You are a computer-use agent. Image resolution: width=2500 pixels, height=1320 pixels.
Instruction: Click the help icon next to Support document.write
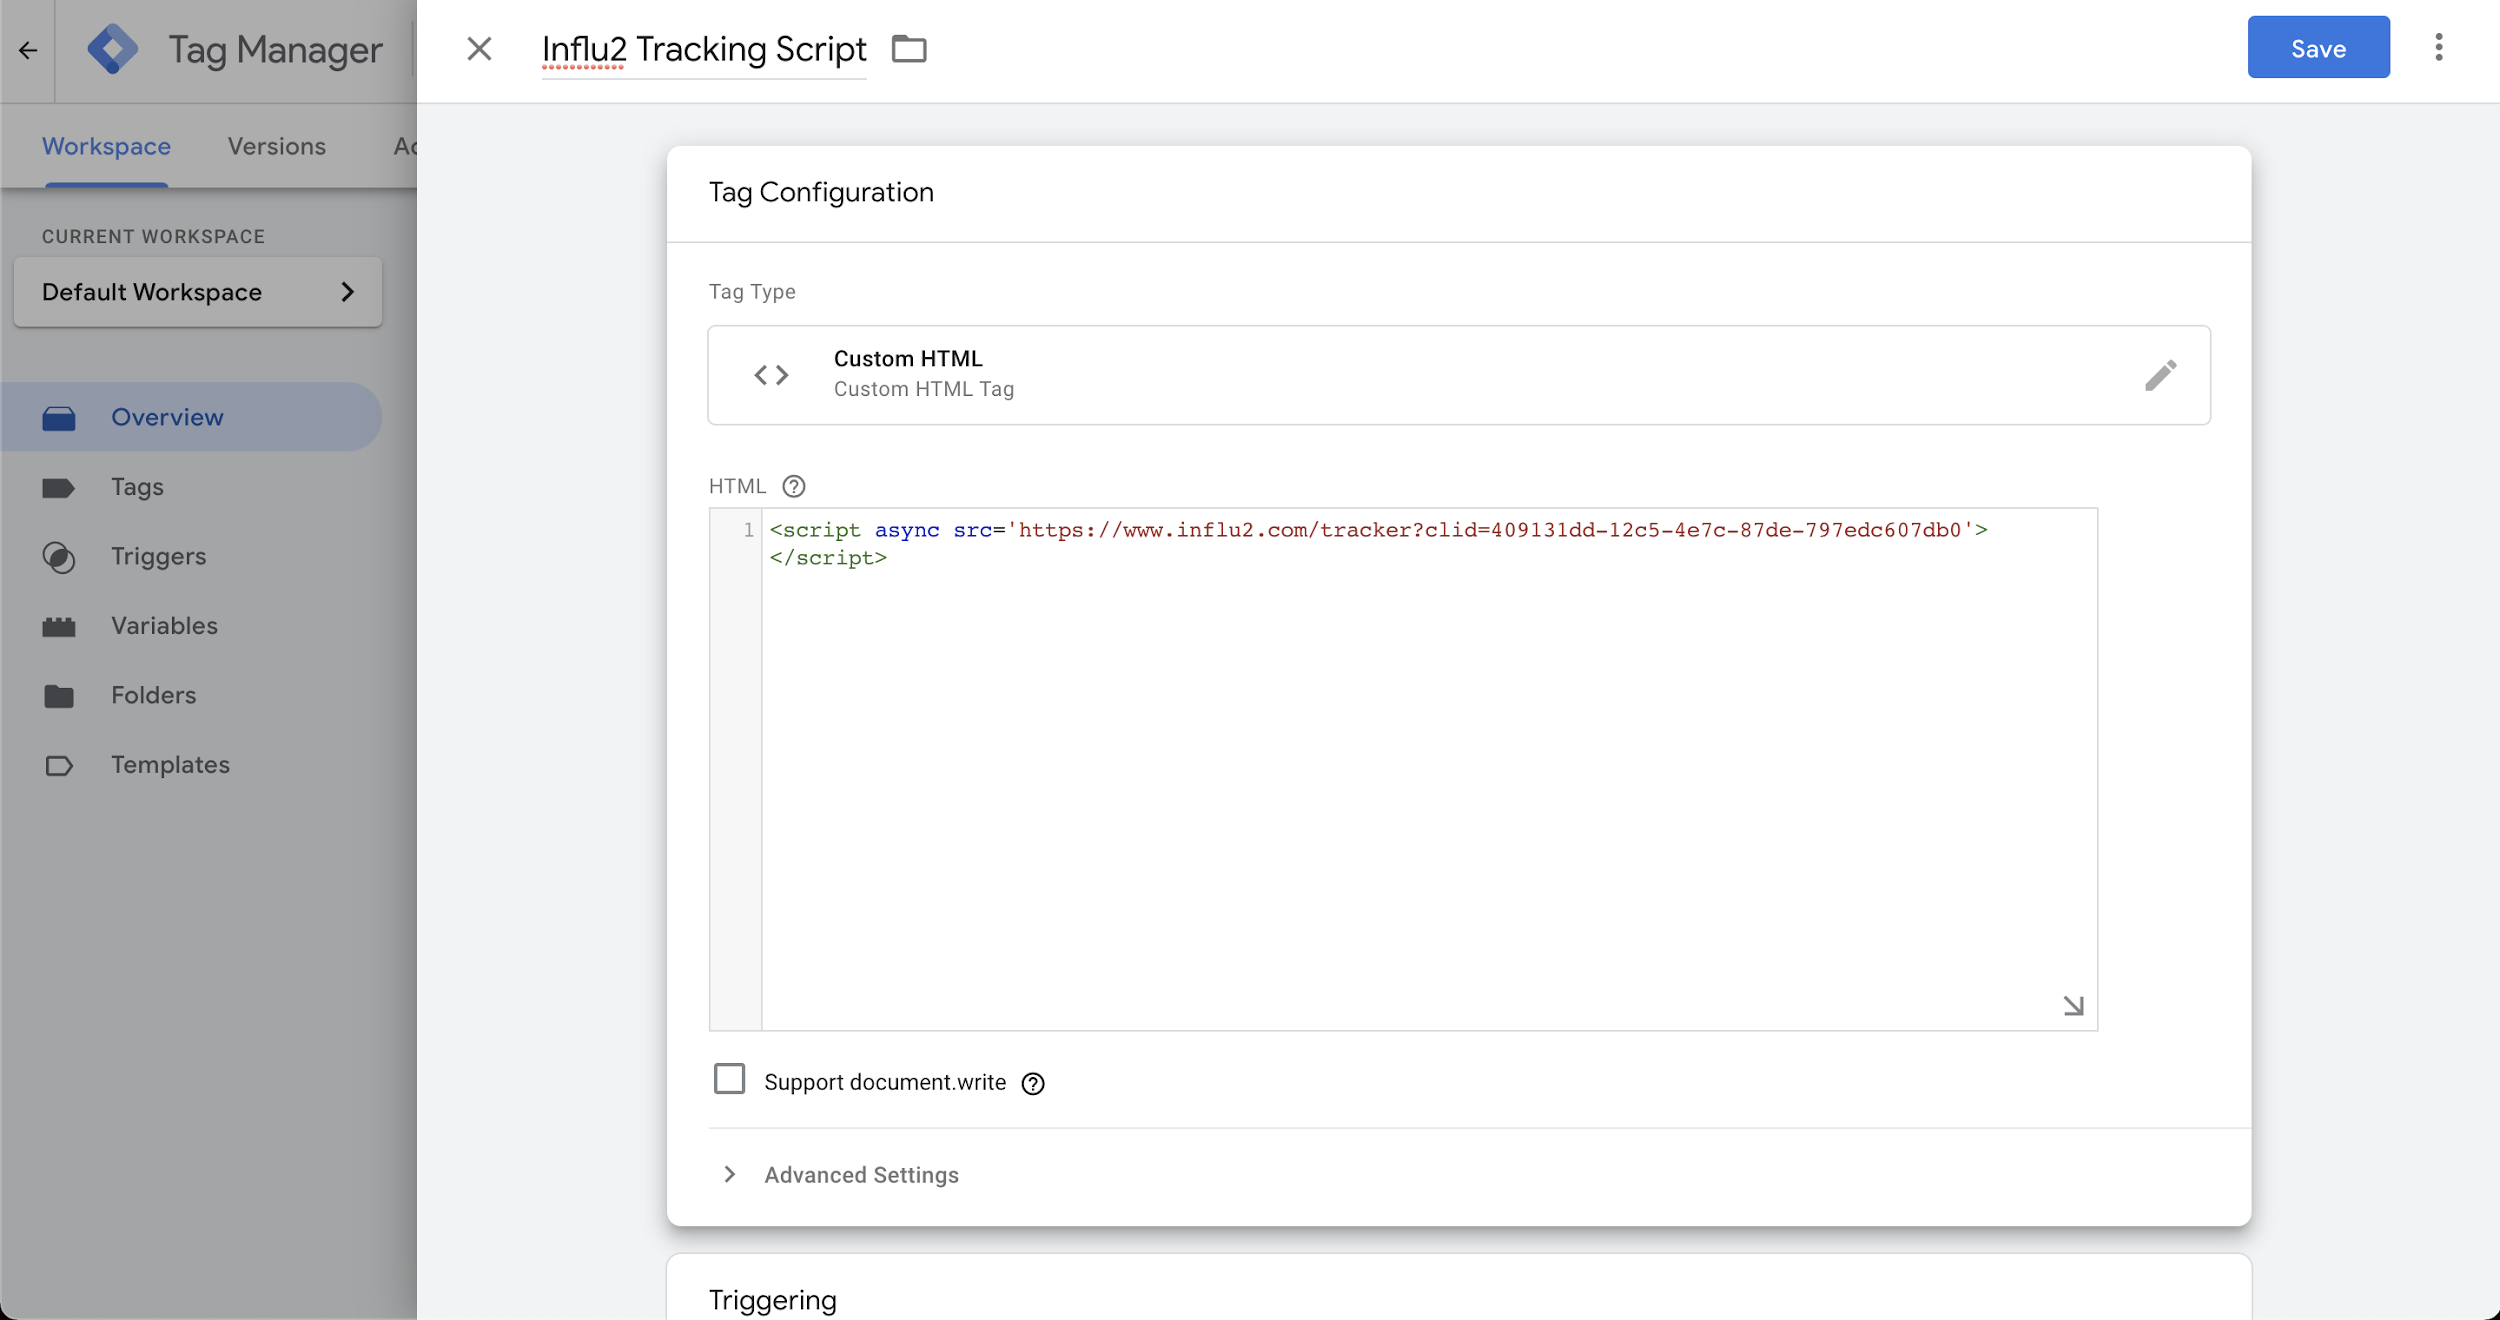[1033, 1083]
